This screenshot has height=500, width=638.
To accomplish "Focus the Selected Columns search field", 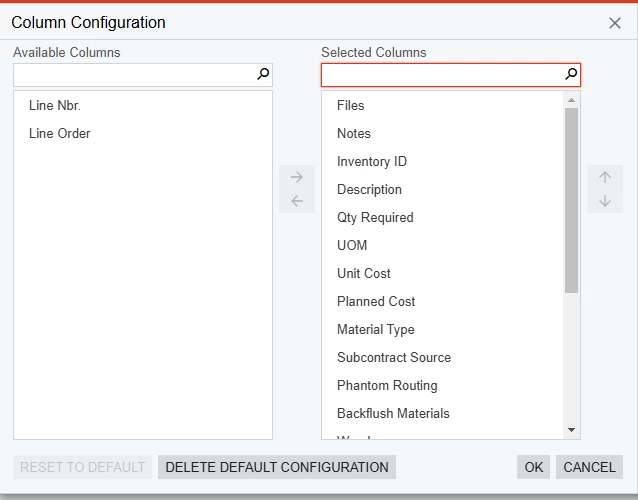I will tap(442, 74).
